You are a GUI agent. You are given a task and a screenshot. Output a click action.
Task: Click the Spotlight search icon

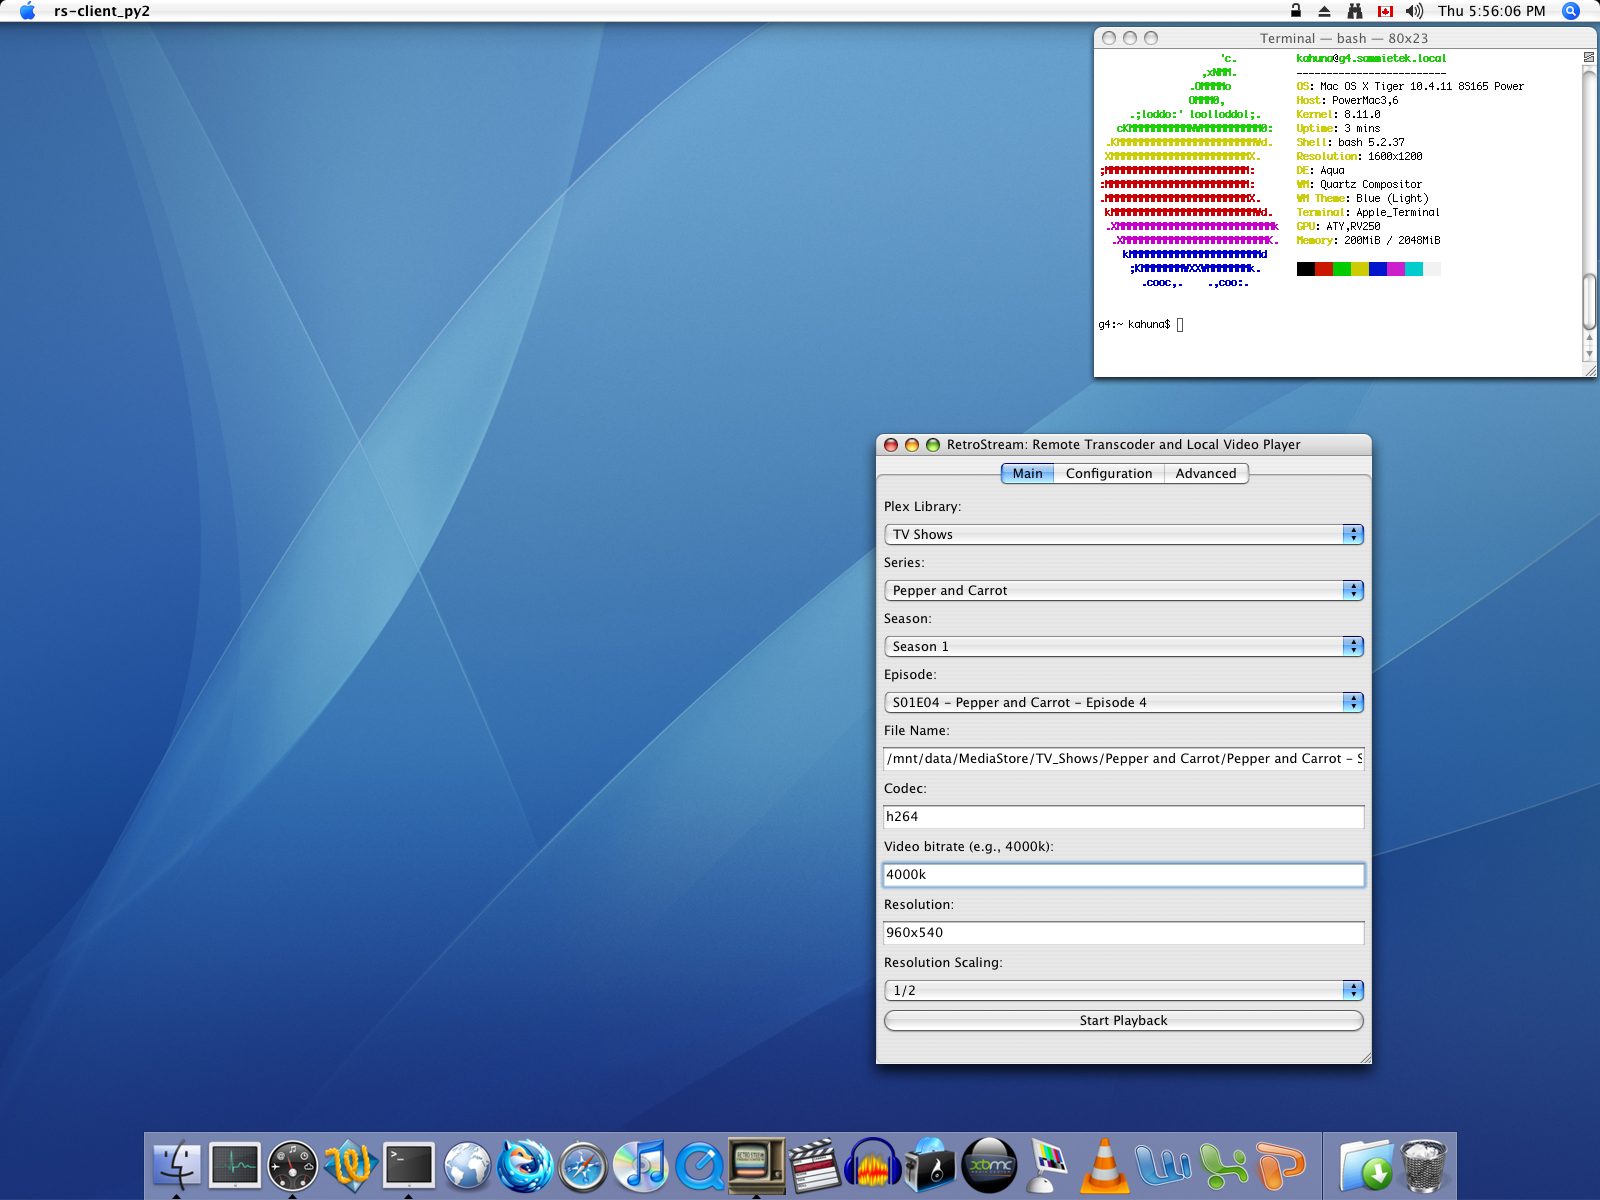point(1571,11)
